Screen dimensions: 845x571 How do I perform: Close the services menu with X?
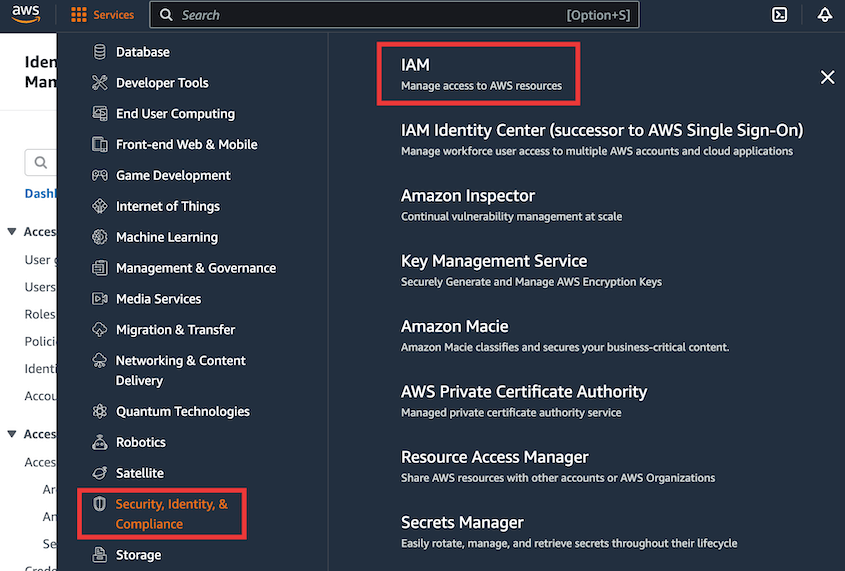click(x=827, y=77)
